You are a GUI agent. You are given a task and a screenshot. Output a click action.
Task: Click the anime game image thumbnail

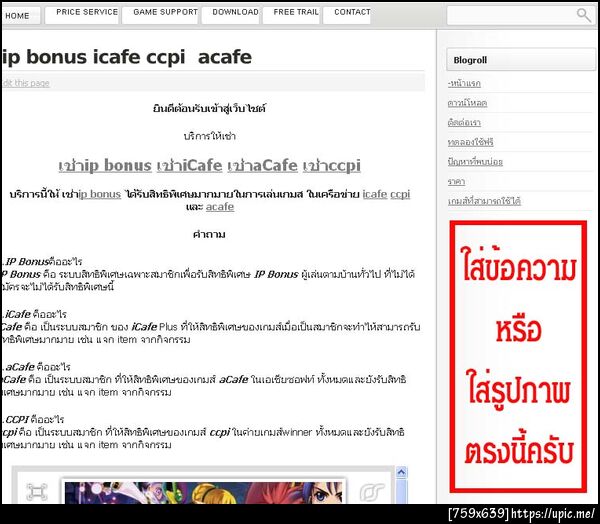(204, 493)
